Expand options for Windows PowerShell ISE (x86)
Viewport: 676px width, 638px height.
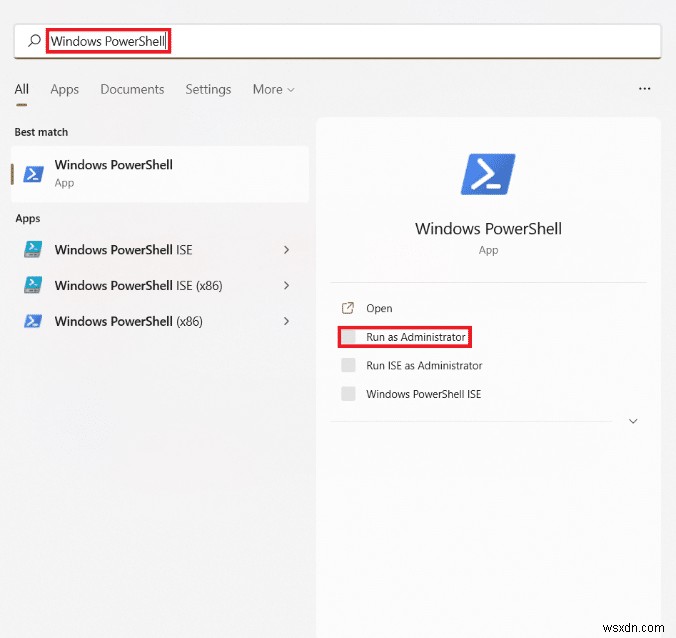[286, 285]
